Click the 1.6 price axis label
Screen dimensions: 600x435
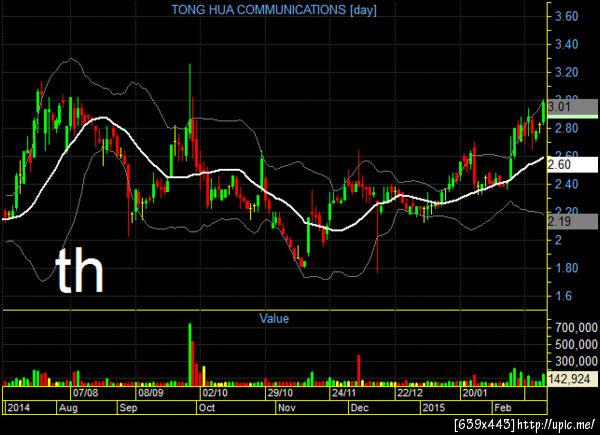click(563, 296)
